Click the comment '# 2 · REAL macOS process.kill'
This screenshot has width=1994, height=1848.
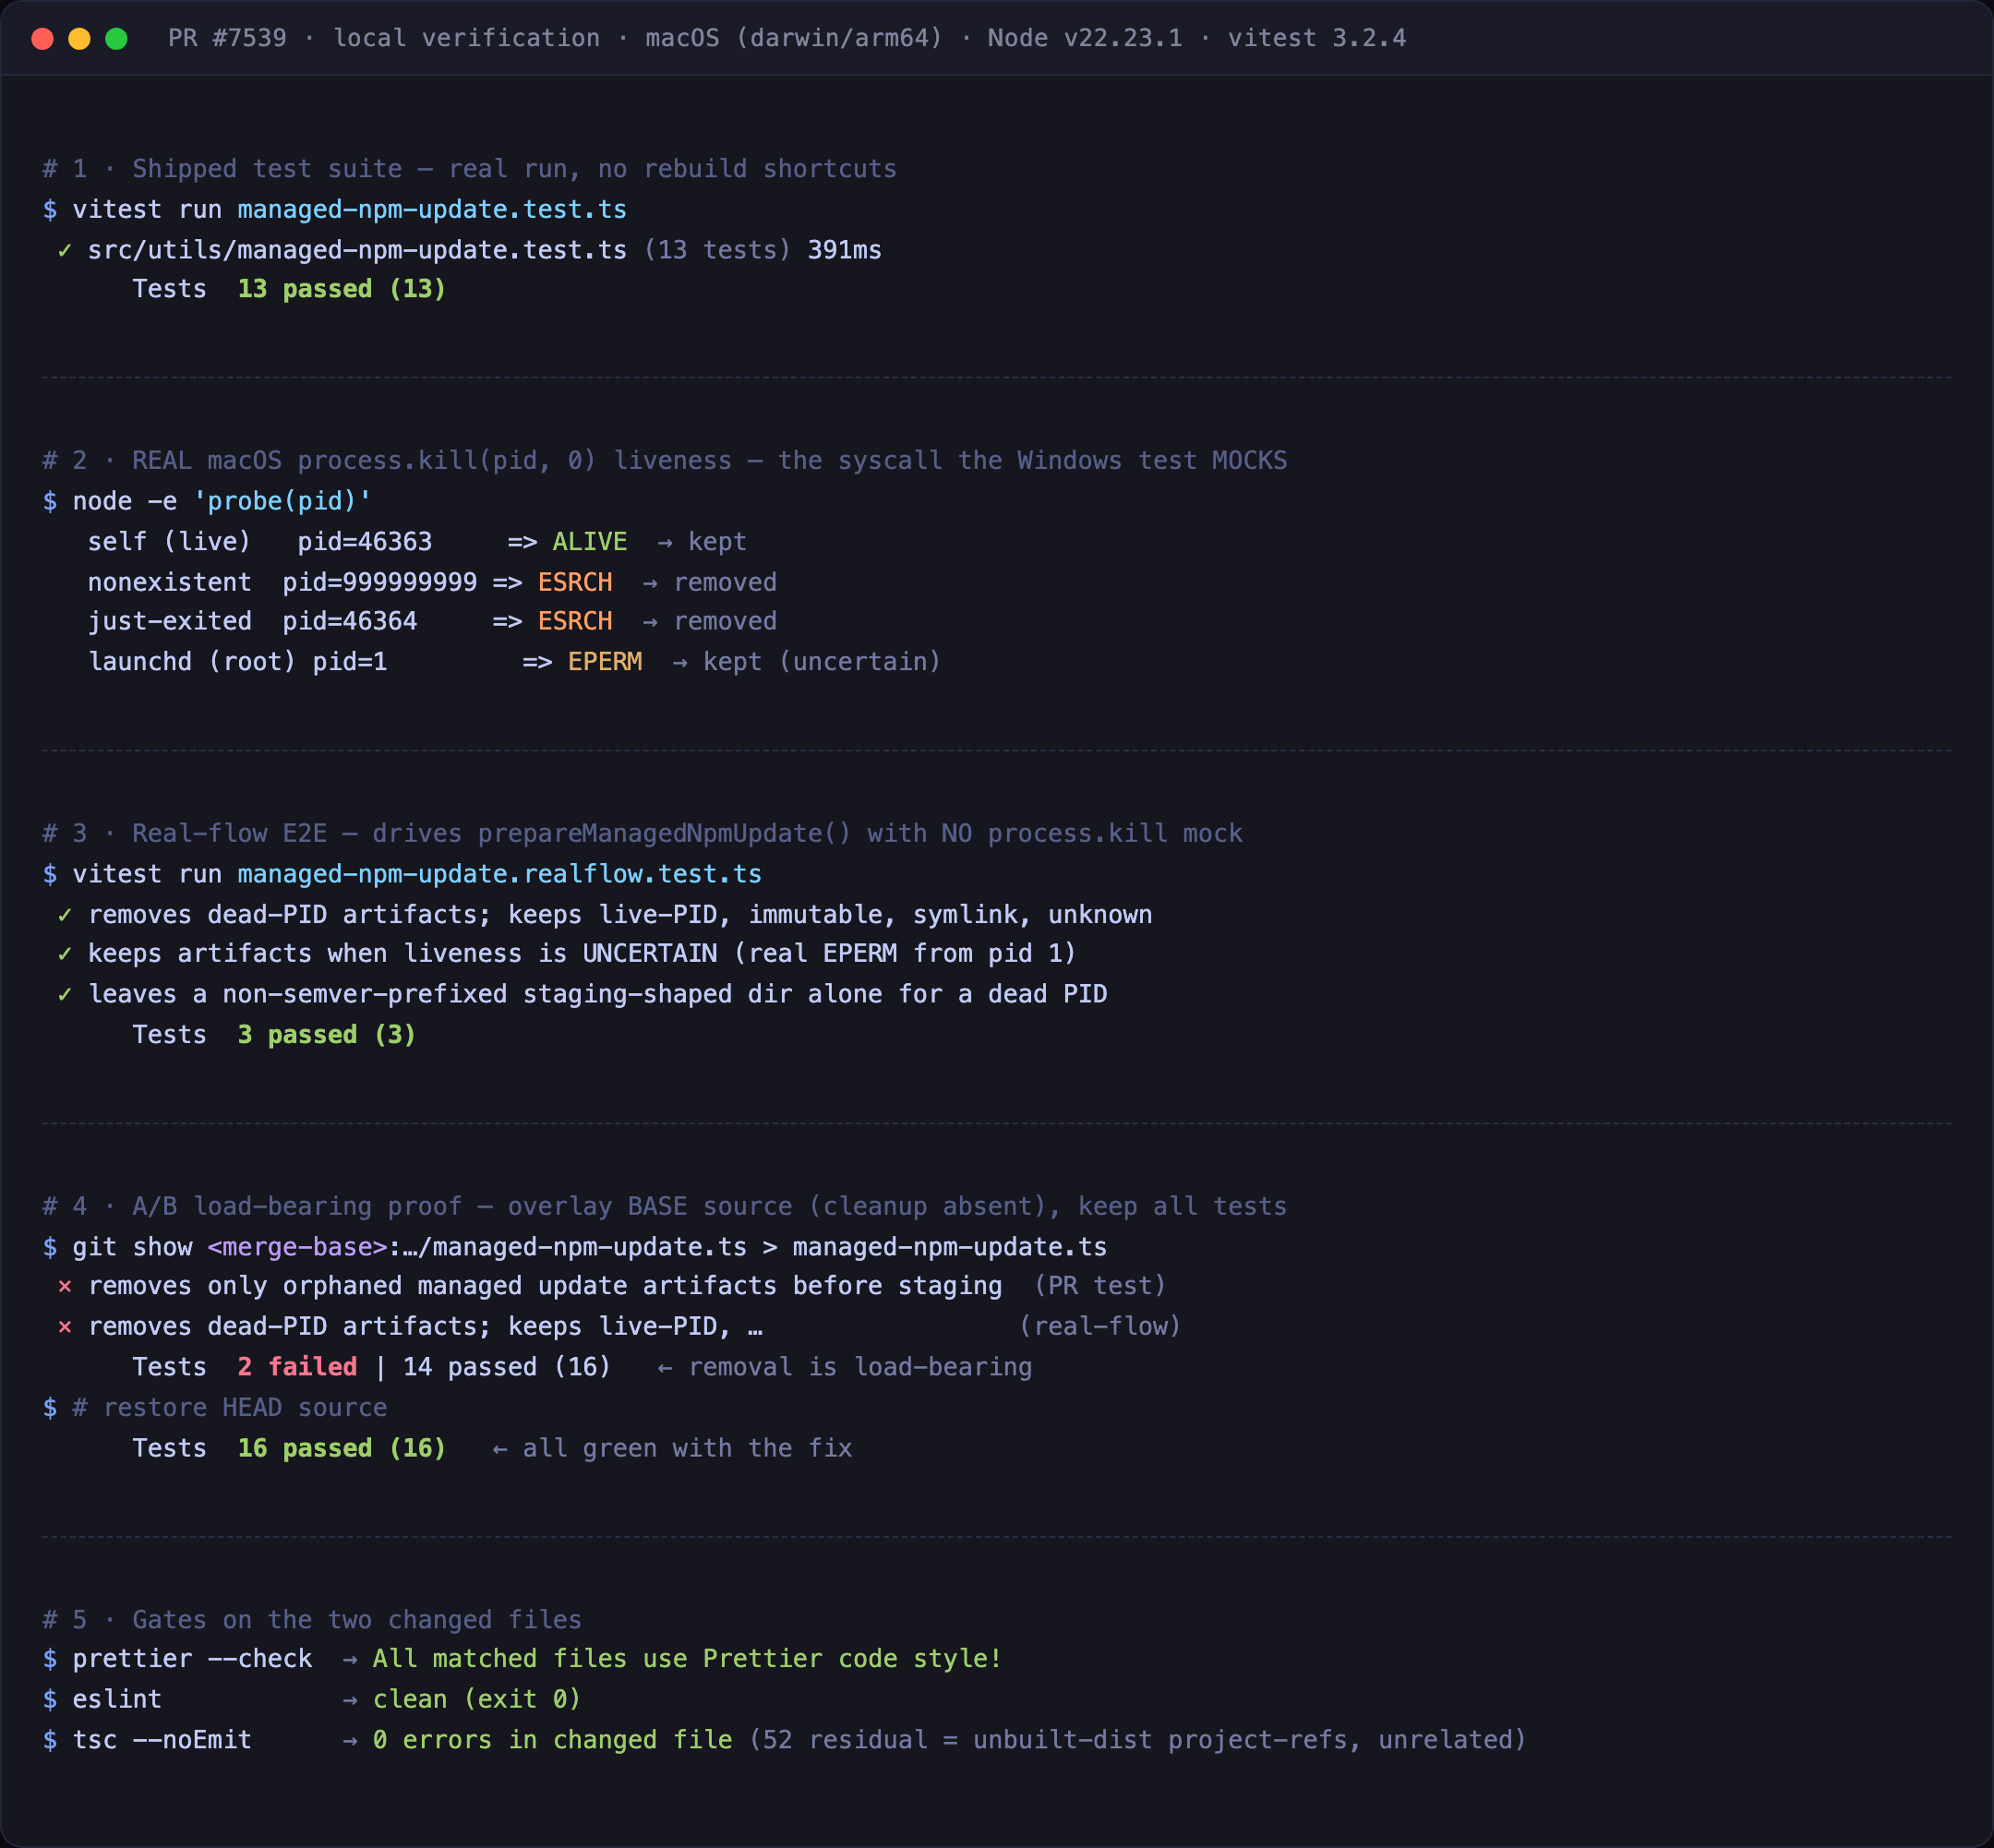pyautogui.click(x=664, y=460)
